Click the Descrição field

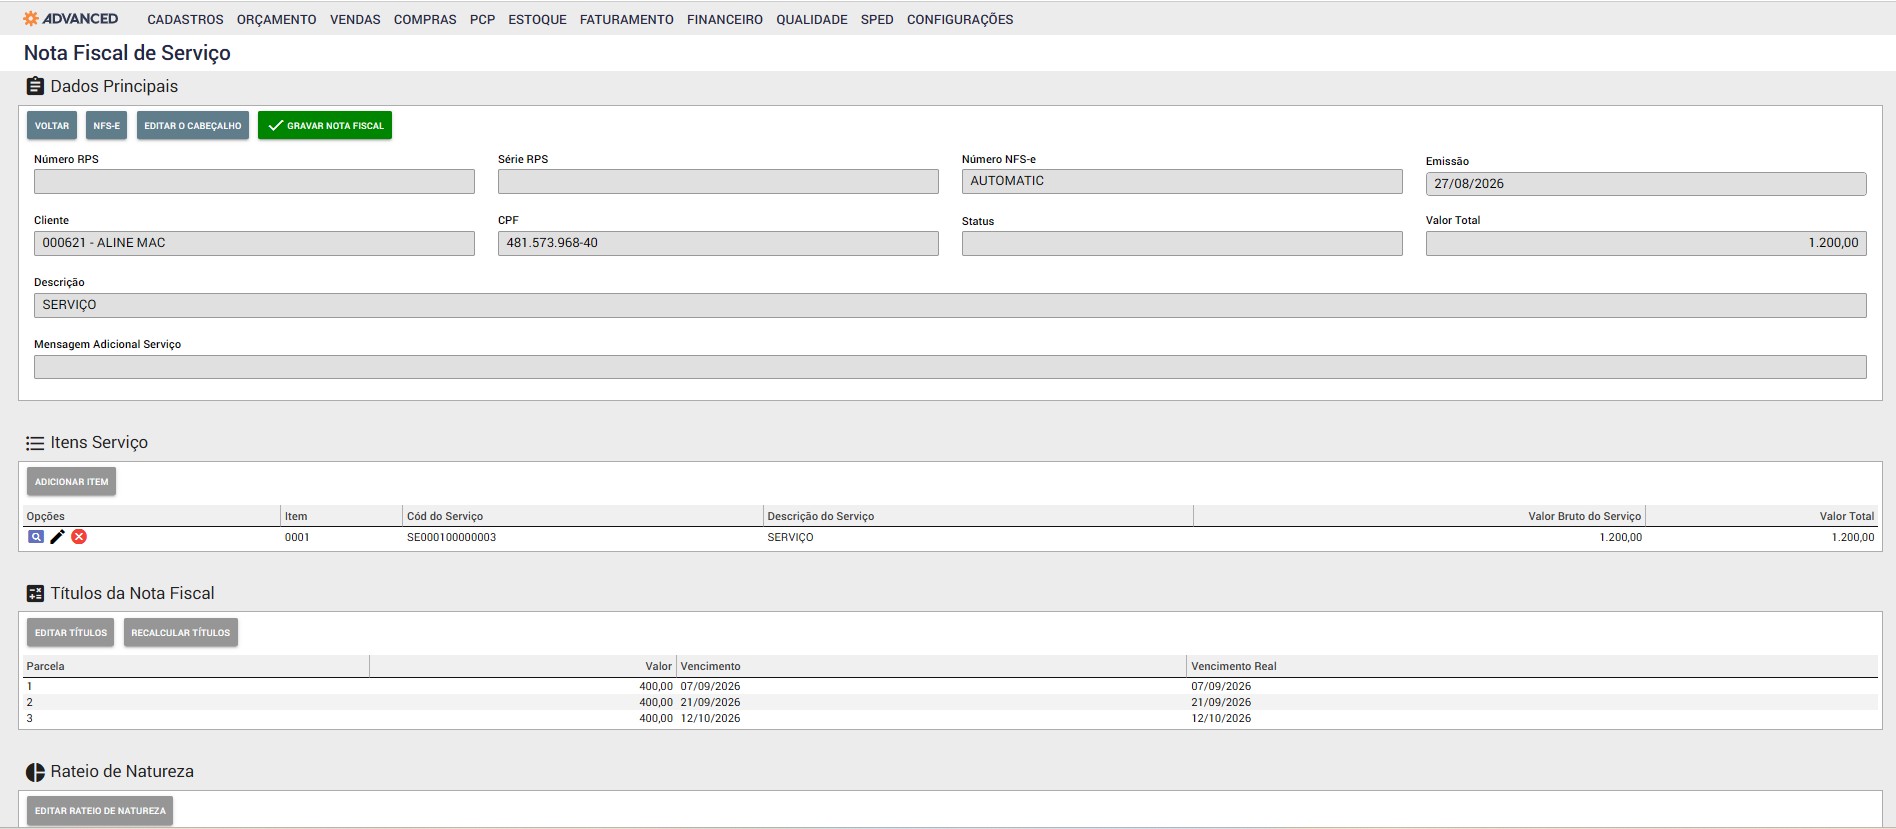[x=950, y=305]
